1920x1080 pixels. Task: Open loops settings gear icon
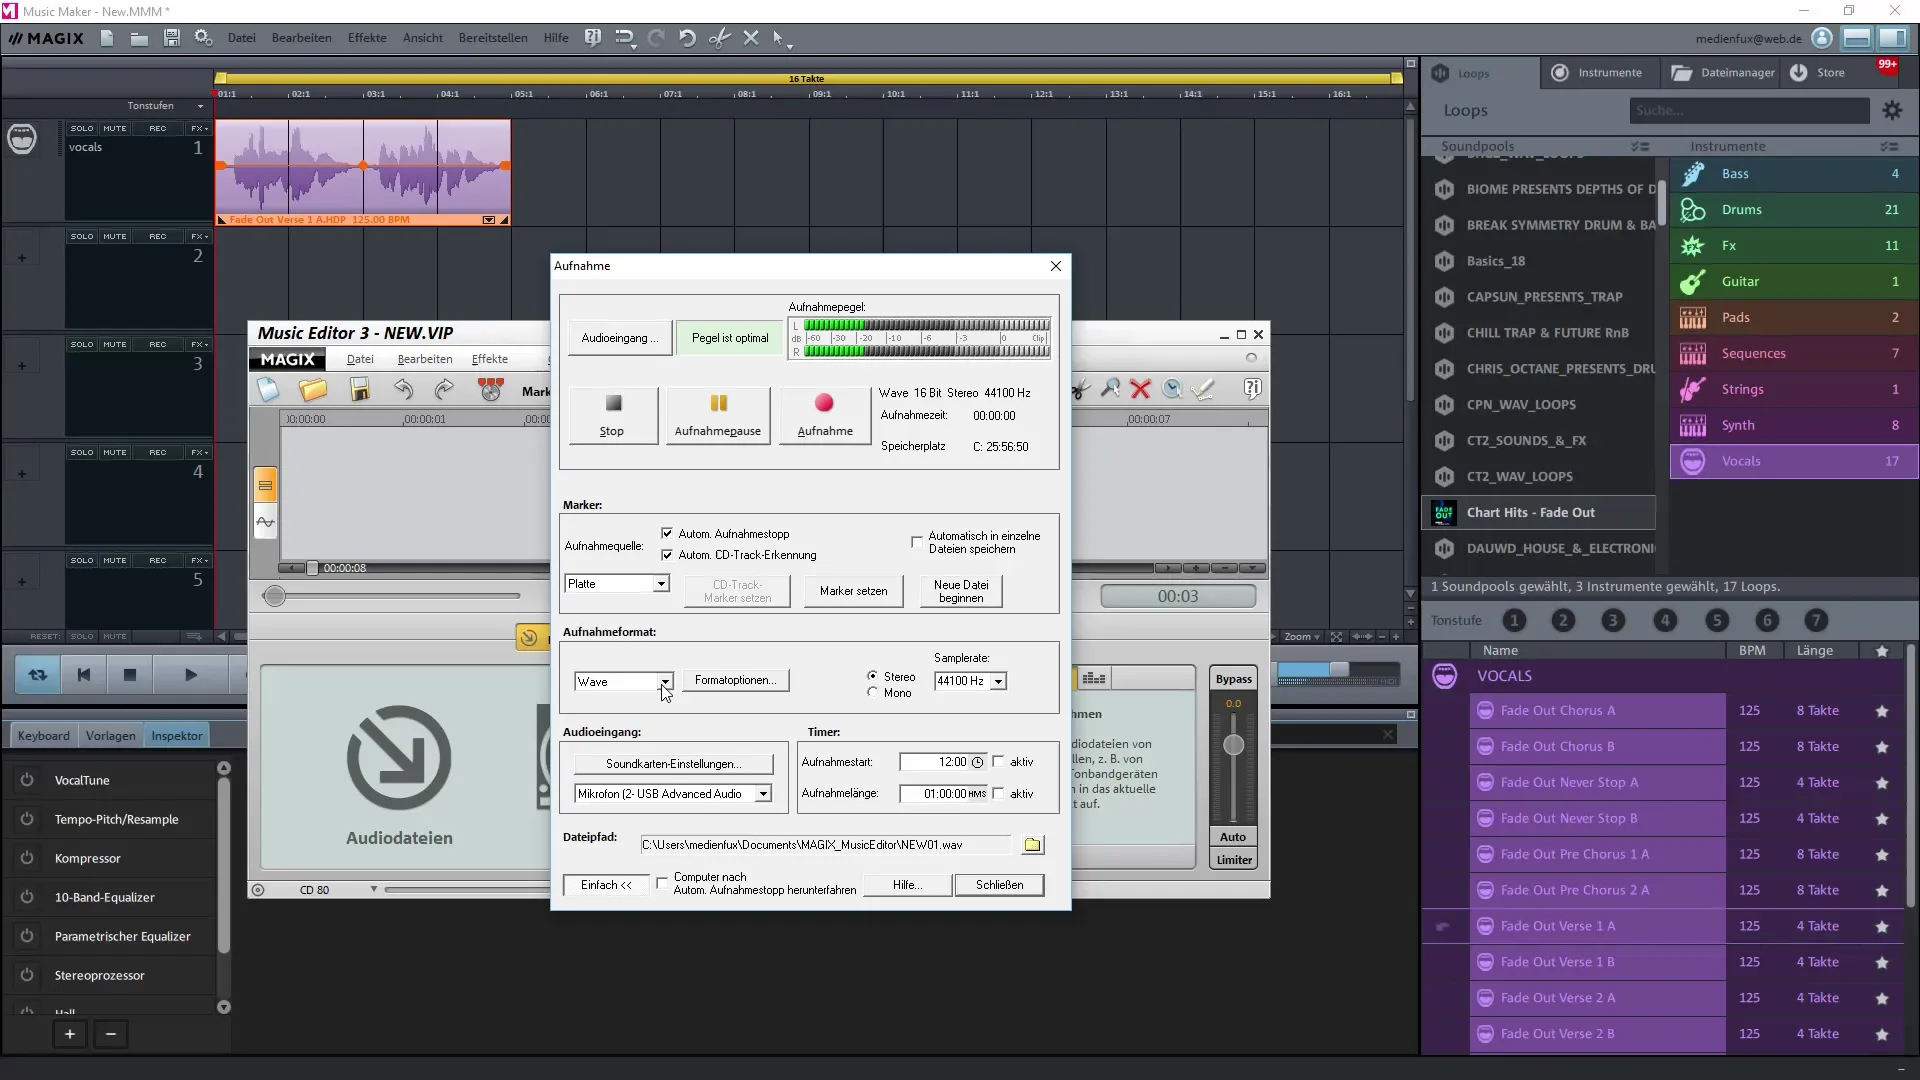[x=1892, y=111]
